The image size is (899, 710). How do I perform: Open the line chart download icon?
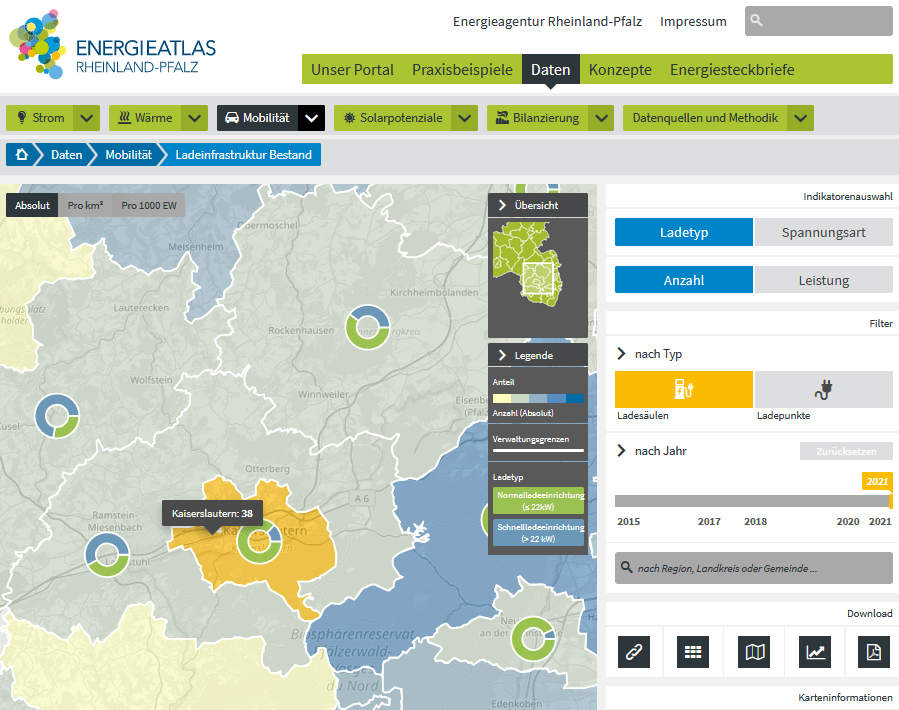point(815,652)
